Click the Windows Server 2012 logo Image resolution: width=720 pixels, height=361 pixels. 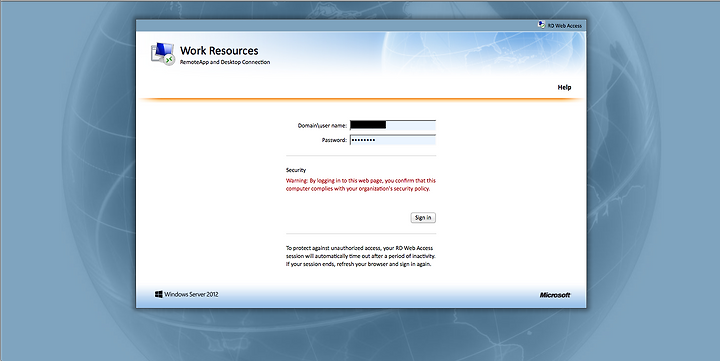pos(186,294)
